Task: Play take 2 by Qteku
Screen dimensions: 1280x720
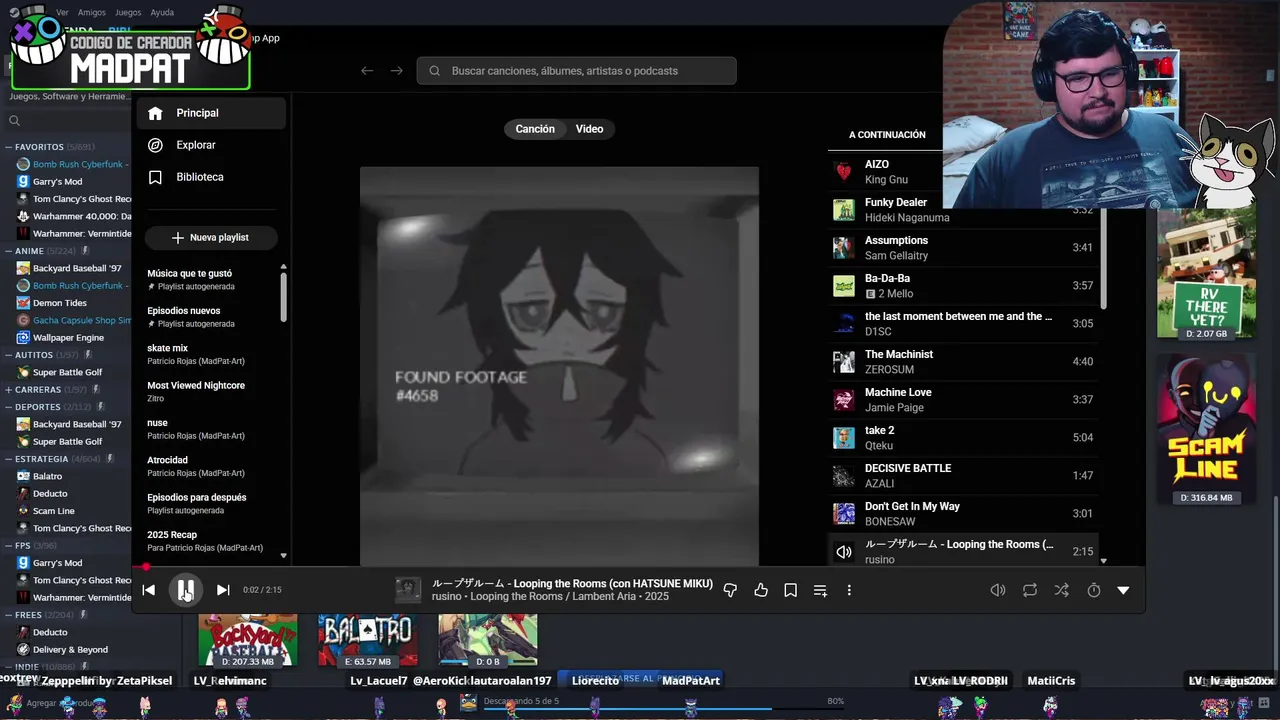Action: click(x=963, y=438)
